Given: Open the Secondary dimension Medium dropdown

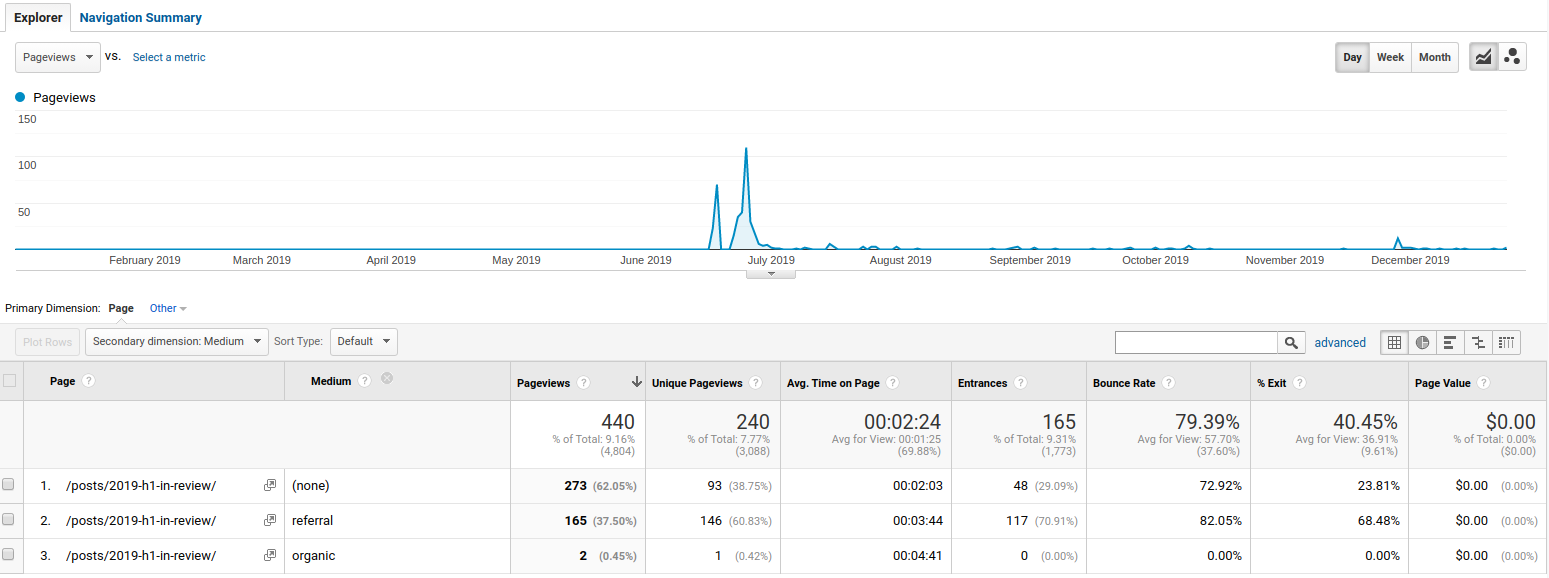Looking at the screenshot, I should [x=176, y=341].
